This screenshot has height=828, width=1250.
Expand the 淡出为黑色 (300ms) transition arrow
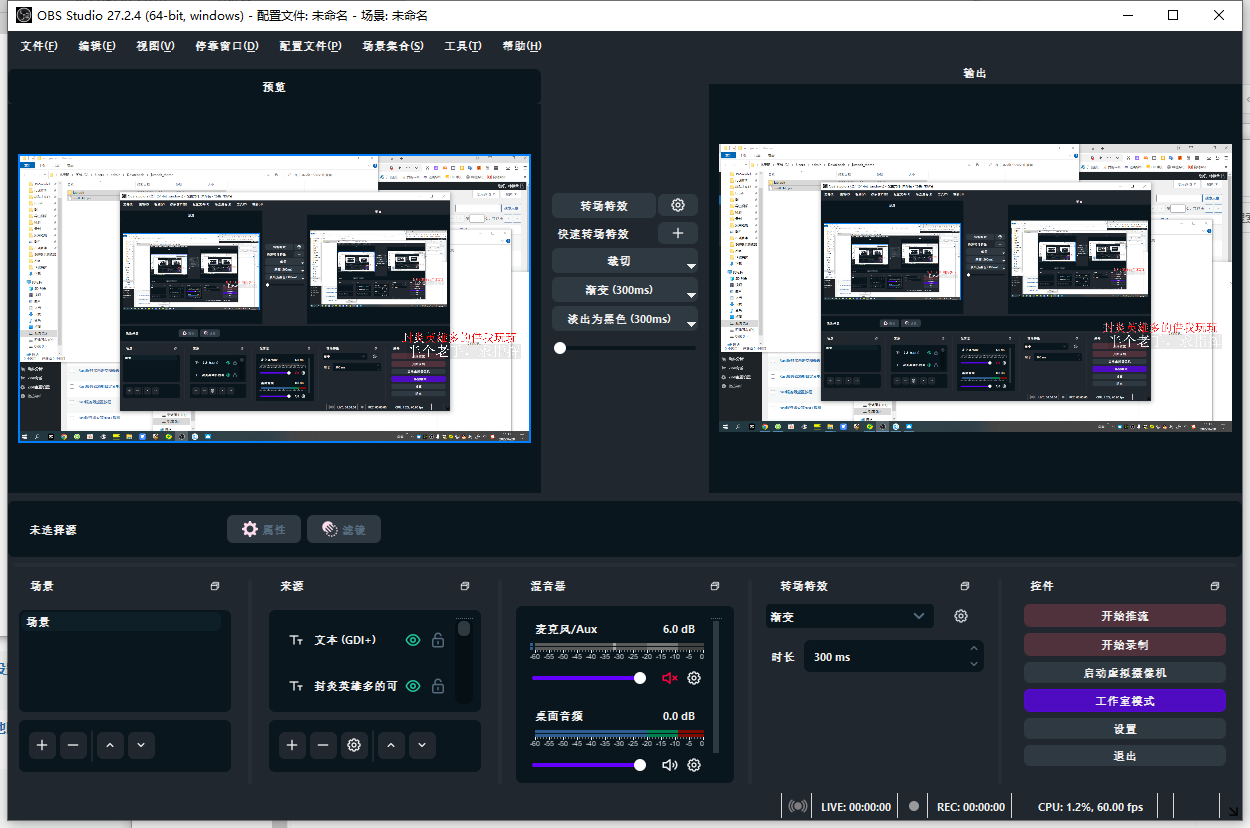pos(690,325)
